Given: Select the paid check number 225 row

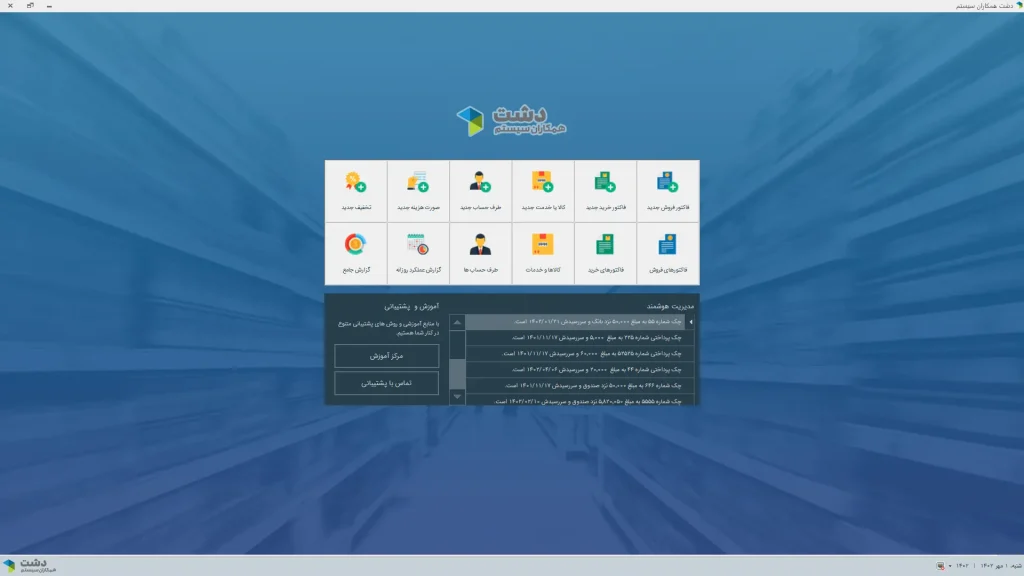Looking at the screenshot, I should pos(575,337).
